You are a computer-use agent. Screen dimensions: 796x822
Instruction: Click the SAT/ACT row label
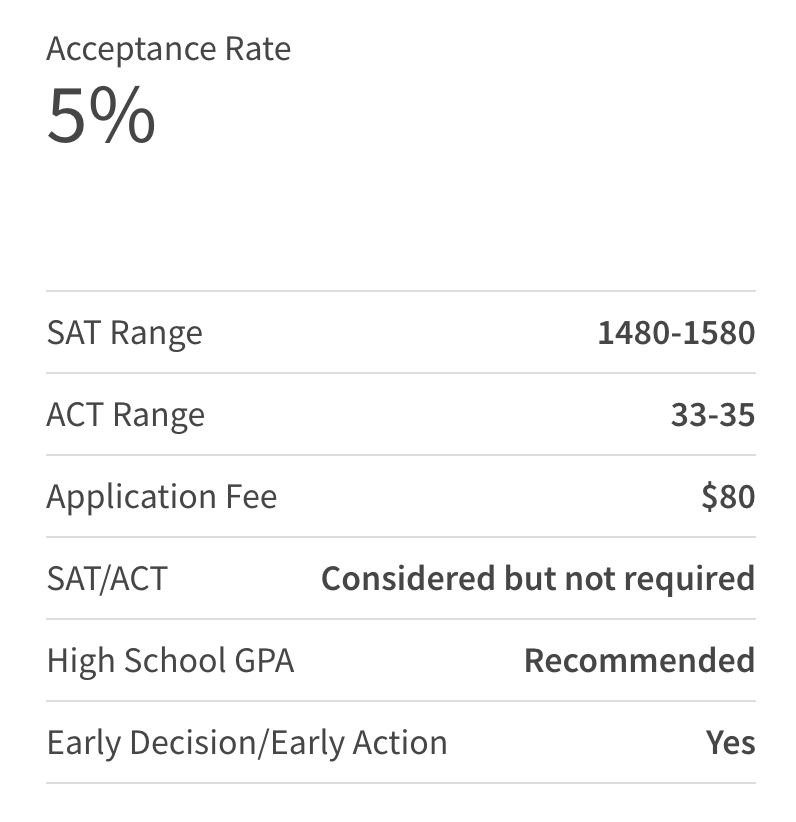pyautogui.click(x=107, y=578)
